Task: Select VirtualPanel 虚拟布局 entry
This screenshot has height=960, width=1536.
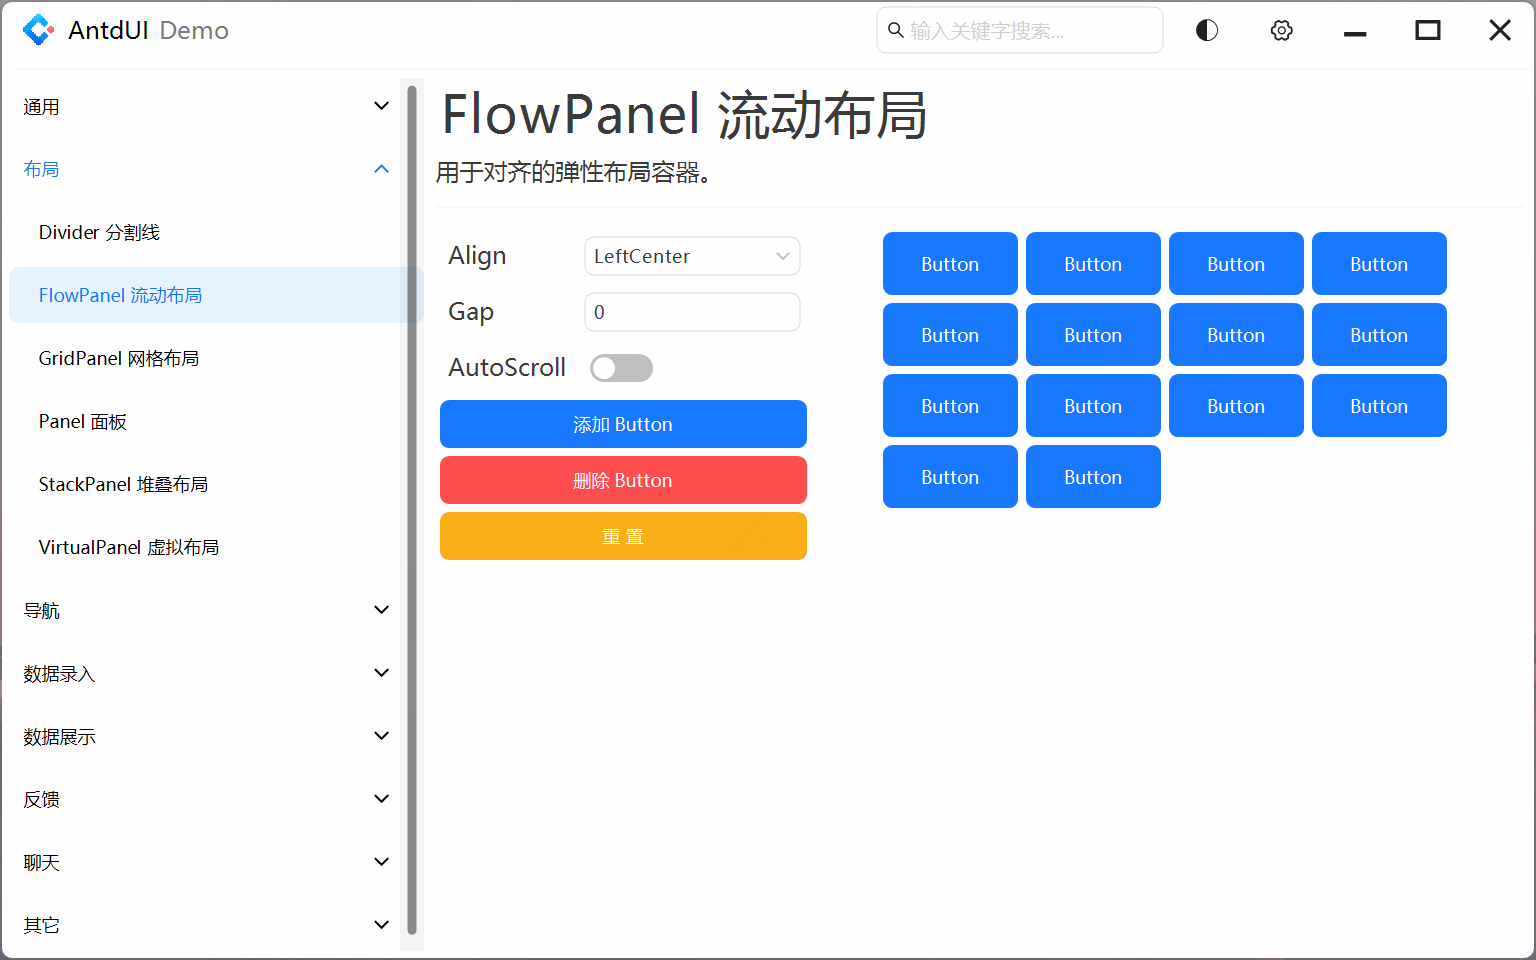Action: [129, 547]
